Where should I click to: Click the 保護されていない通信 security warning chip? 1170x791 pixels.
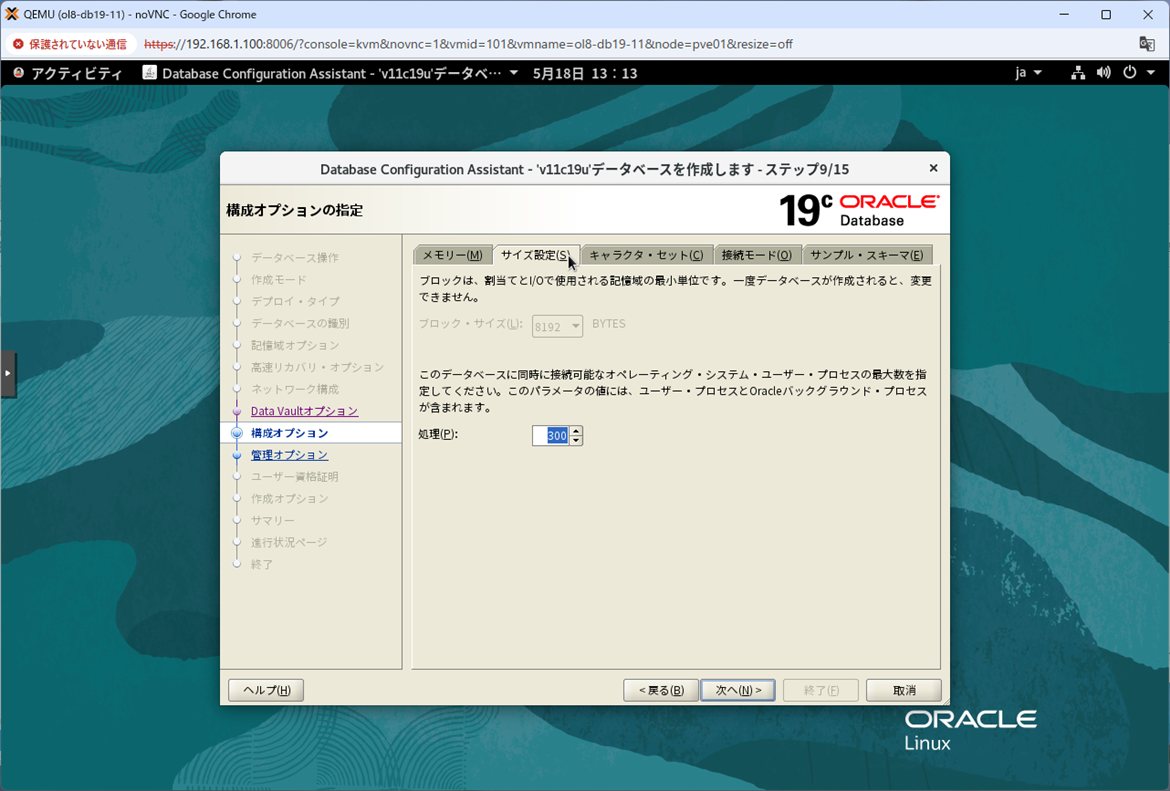tap(71, 44)
